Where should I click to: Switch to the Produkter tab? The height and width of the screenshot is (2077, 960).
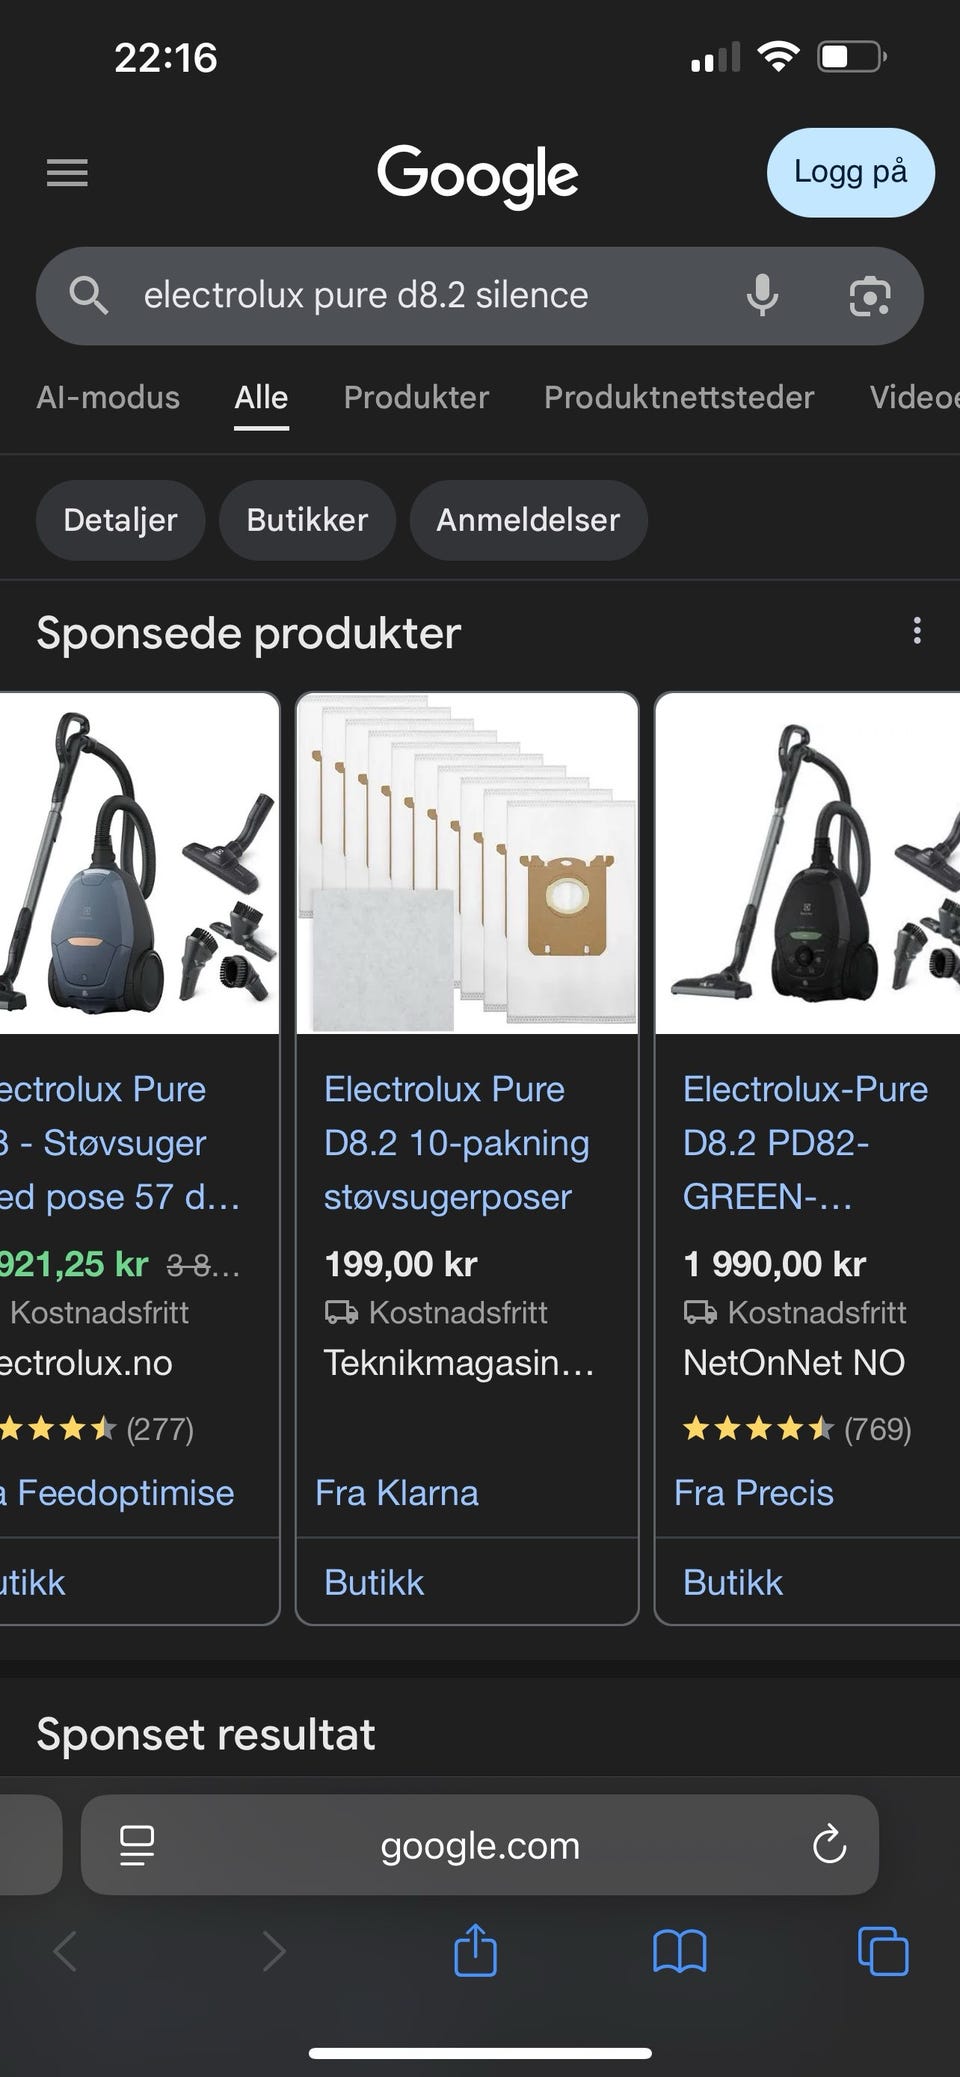coord(416,397)
